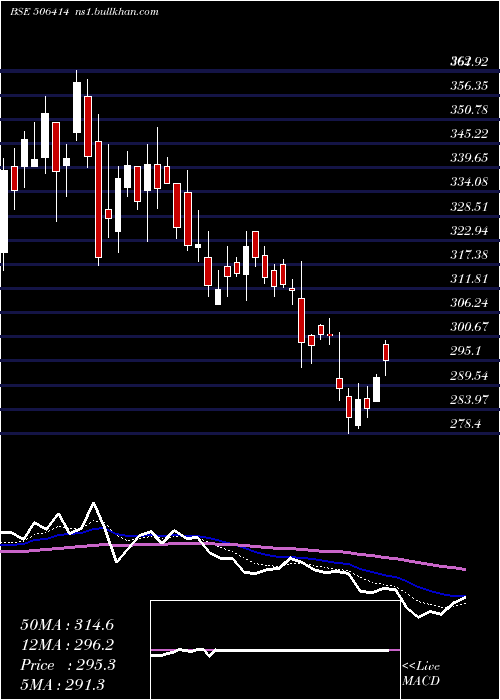Click the 'Price : 295.3' reading
The height and width of the screenshot is (700, 500).
point(68,665)
